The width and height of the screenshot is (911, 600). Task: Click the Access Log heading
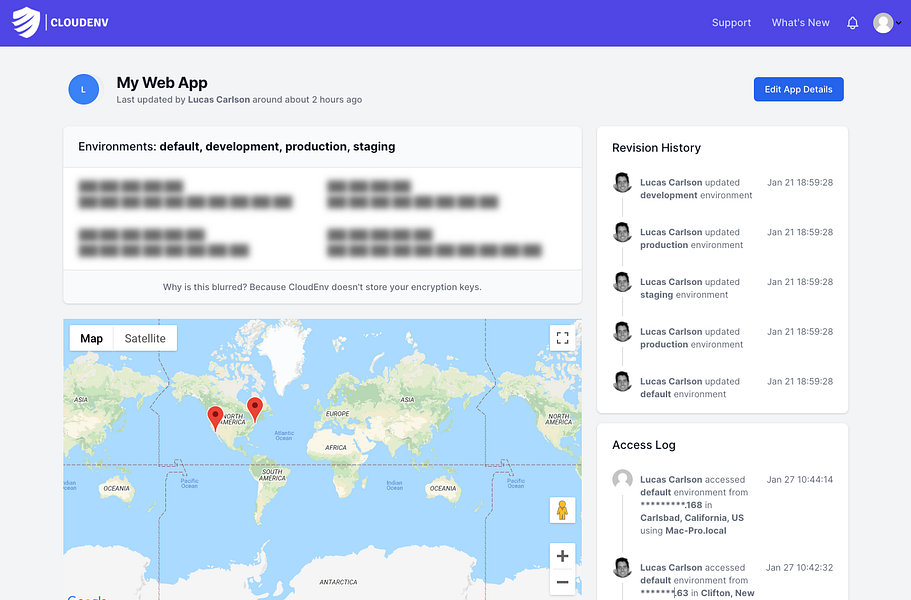point(643,445)
